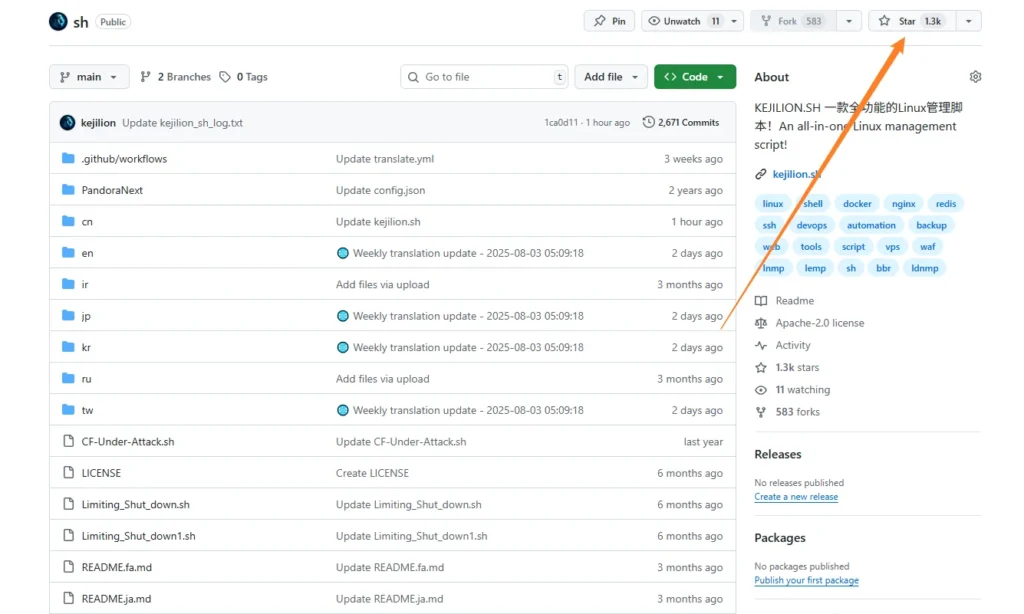
Task: Click the kejilion author name in commit bar
Action: 98,122
